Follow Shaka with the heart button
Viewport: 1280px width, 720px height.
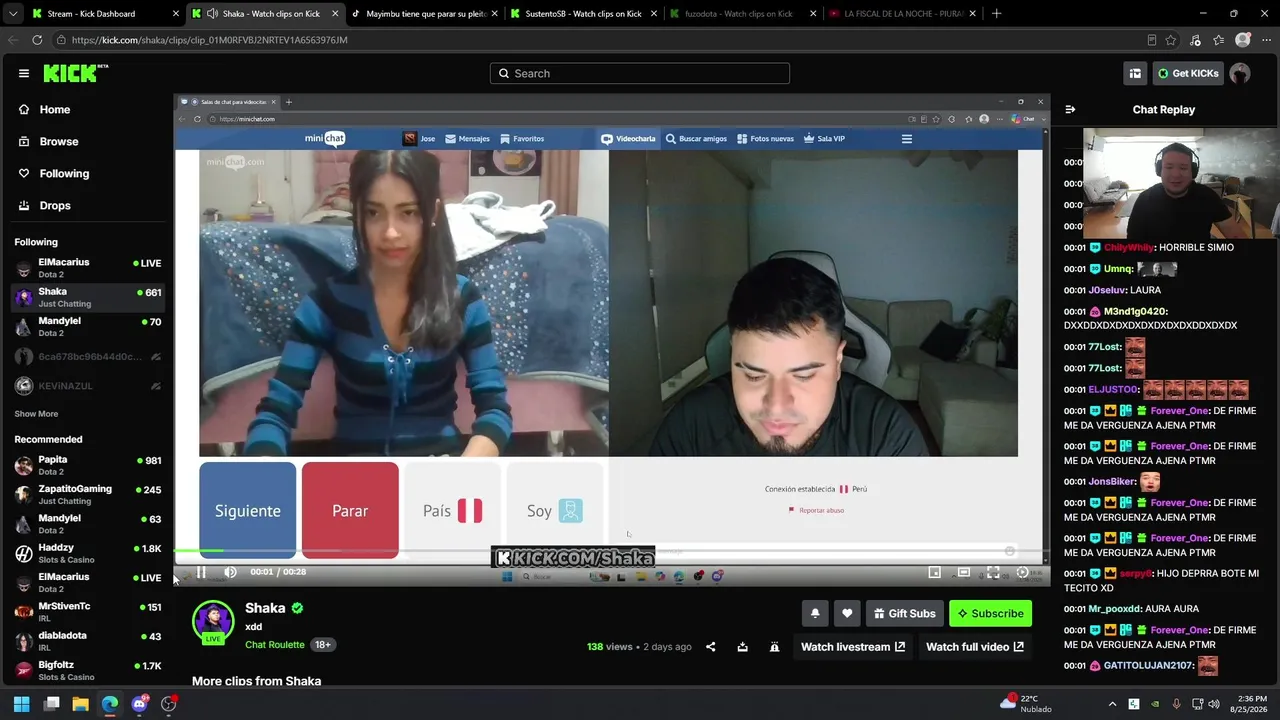847,613
